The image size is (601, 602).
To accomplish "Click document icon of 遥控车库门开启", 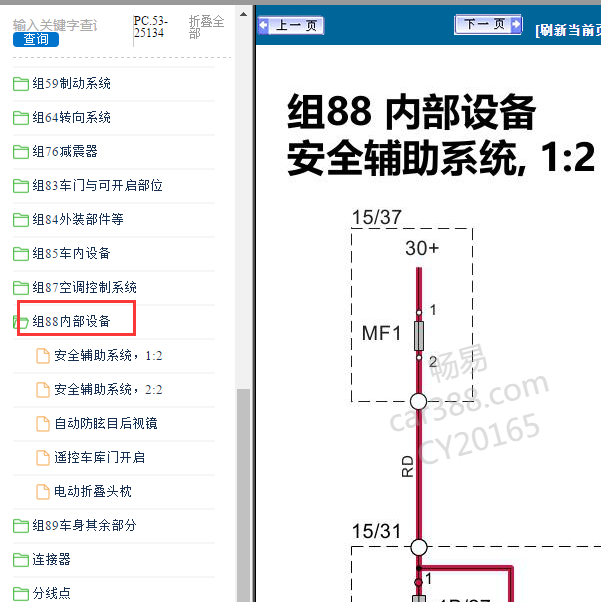I will pos(43,457).
